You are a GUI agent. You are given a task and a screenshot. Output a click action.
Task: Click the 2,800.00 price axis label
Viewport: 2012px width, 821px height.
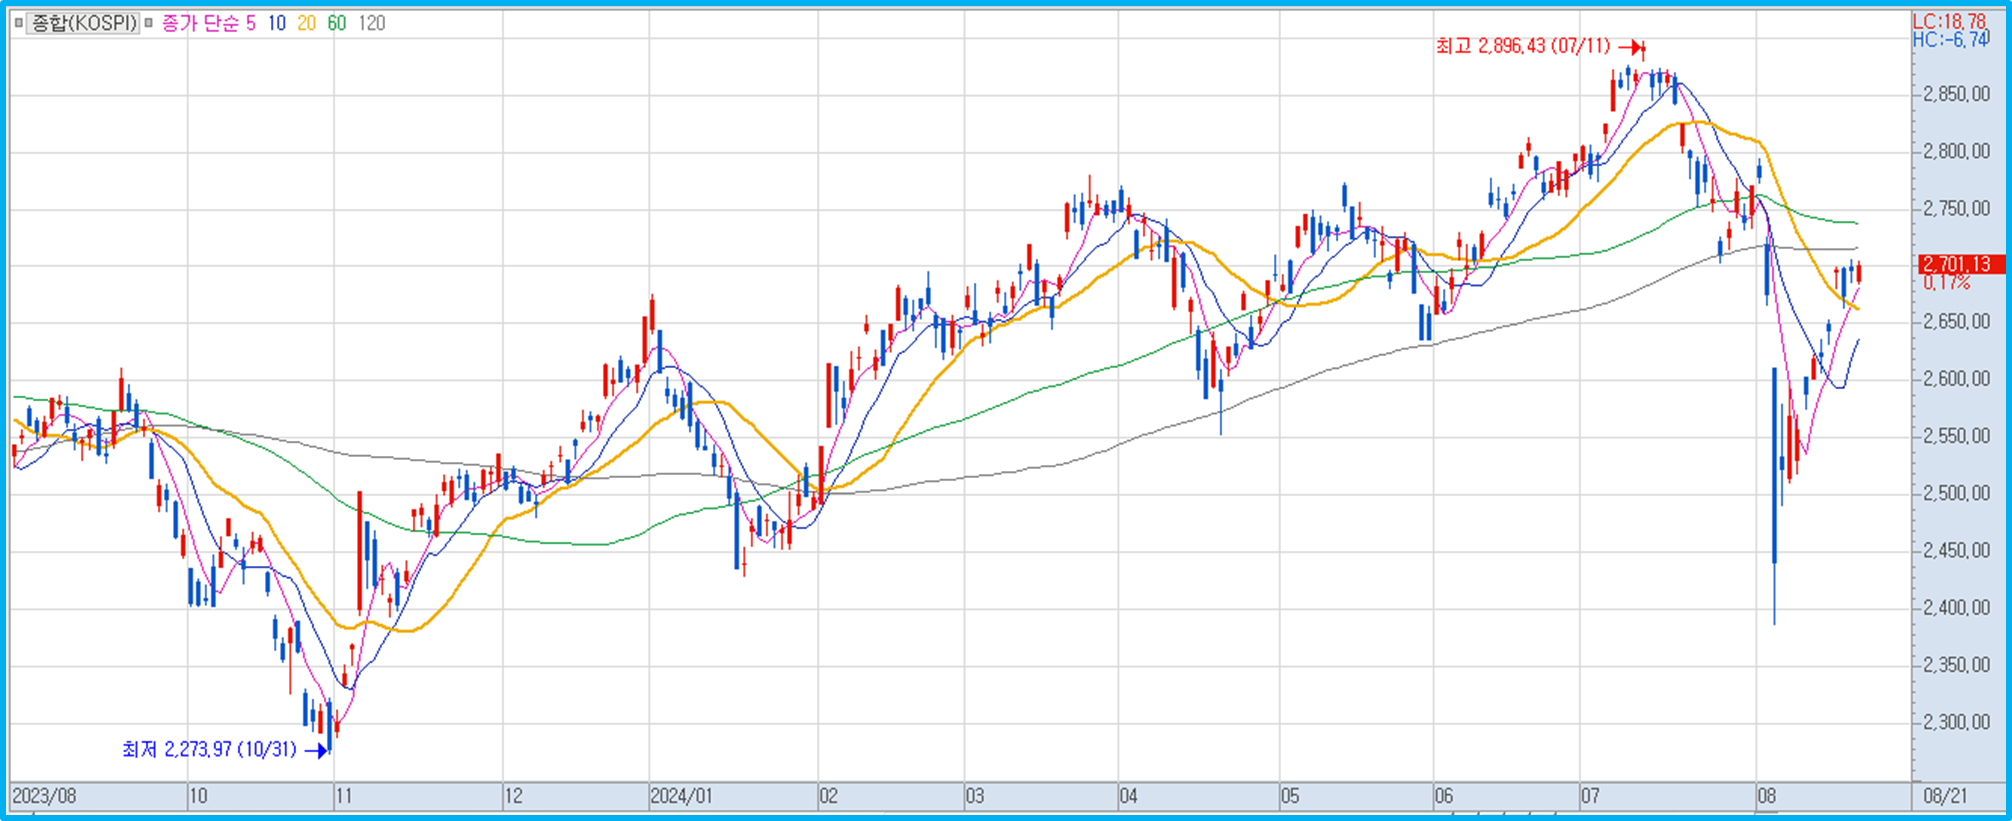coord(1956,151)
